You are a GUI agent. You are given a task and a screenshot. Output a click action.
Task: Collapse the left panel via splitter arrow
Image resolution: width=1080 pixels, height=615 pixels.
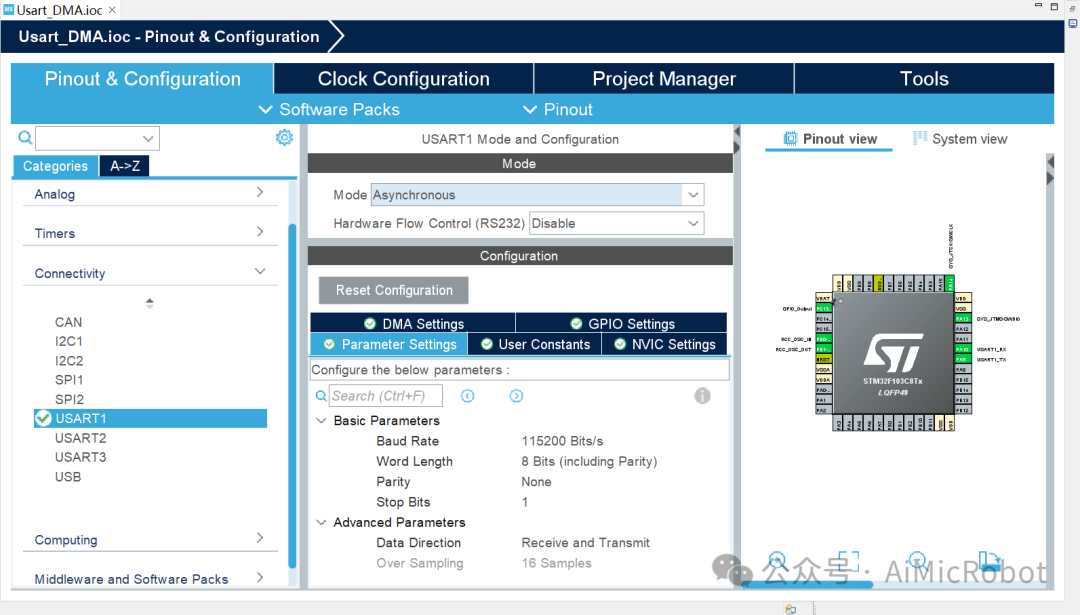(x=736, y=131)
